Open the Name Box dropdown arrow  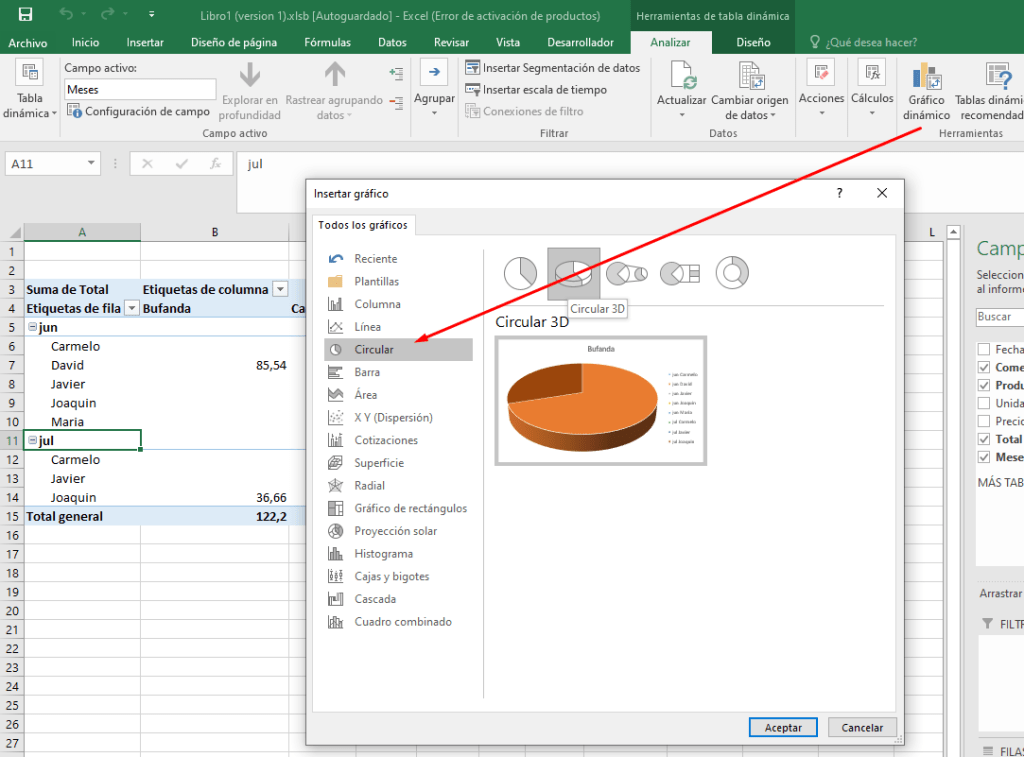point(92,163)
